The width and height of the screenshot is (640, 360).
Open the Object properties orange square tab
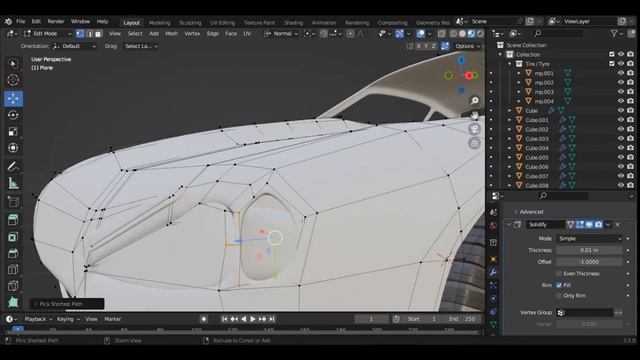493,259
